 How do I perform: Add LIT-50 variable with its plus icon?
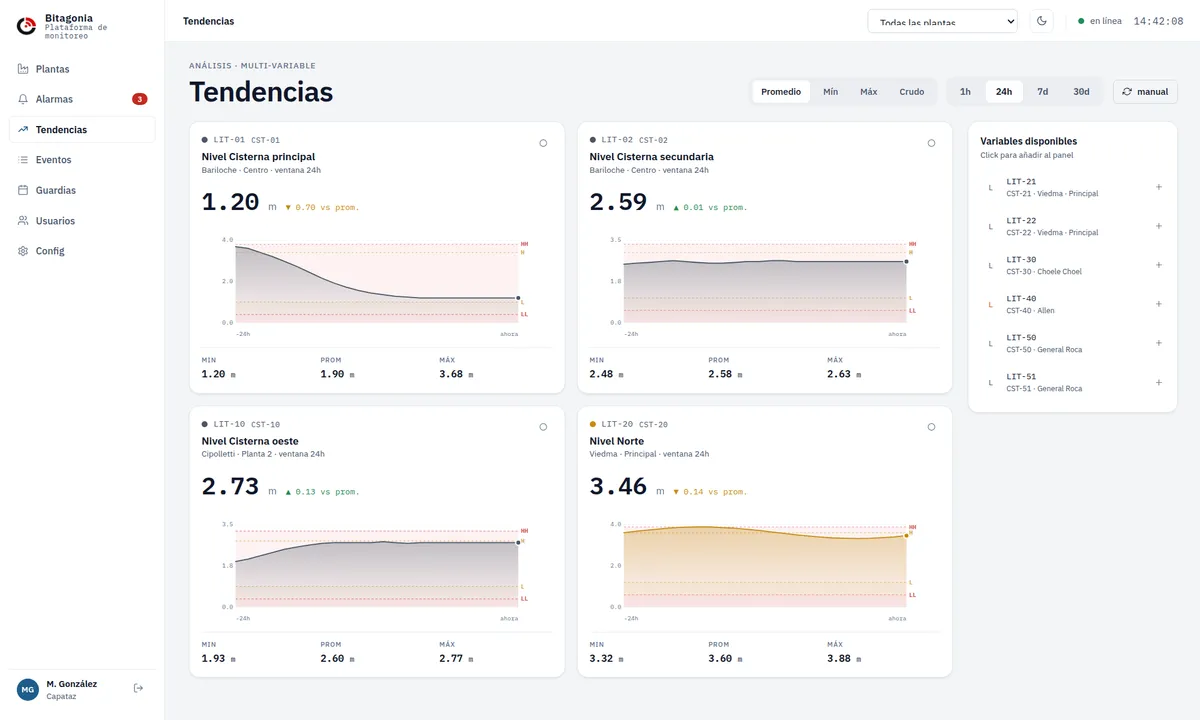coord(1159,343)
